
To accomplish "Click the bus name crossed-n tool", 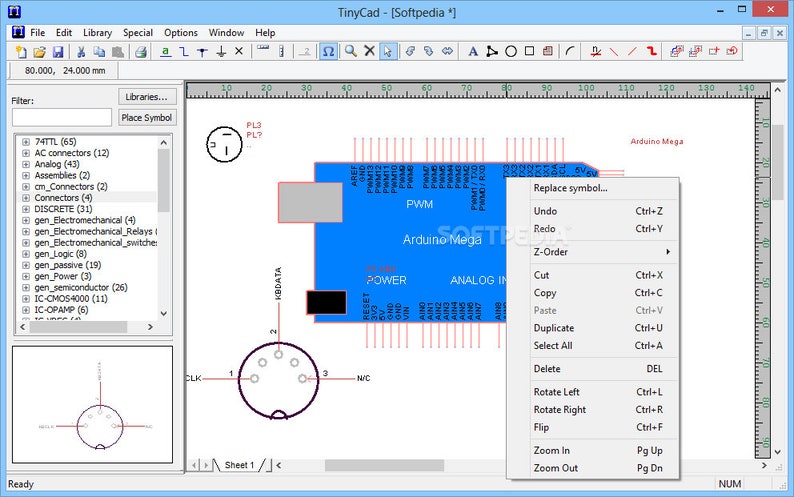I will coord(596,51).
